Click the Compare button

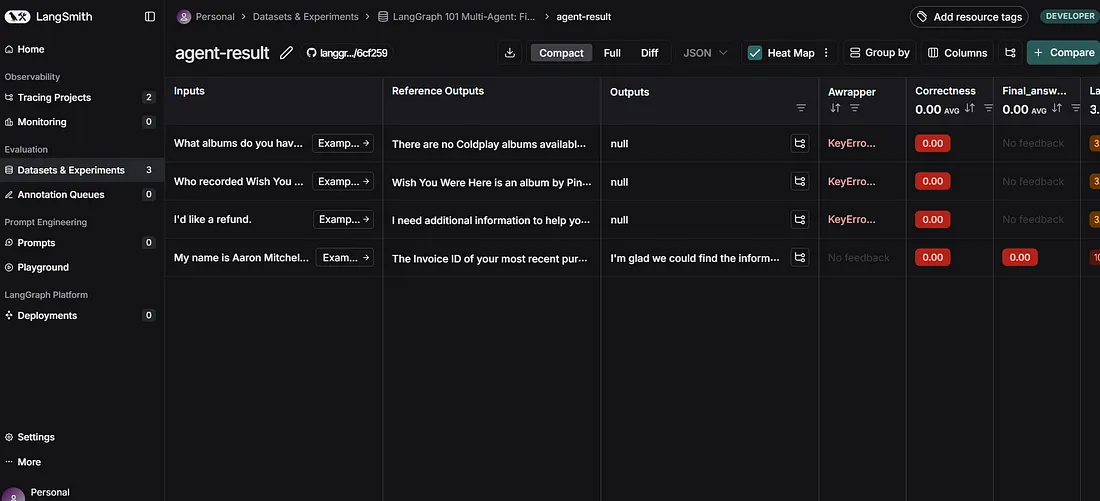point(1063,53)
